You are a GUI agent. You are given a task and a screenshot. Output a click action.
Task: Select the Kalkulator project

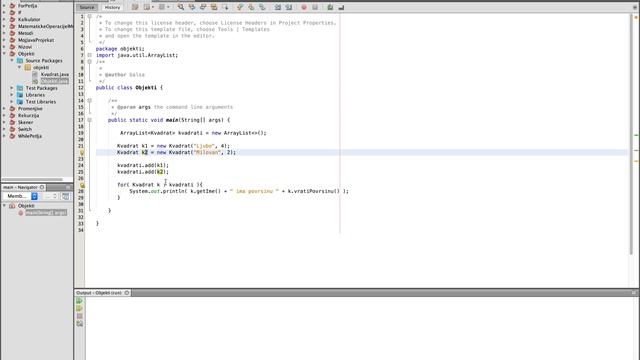tap(29, 19)
